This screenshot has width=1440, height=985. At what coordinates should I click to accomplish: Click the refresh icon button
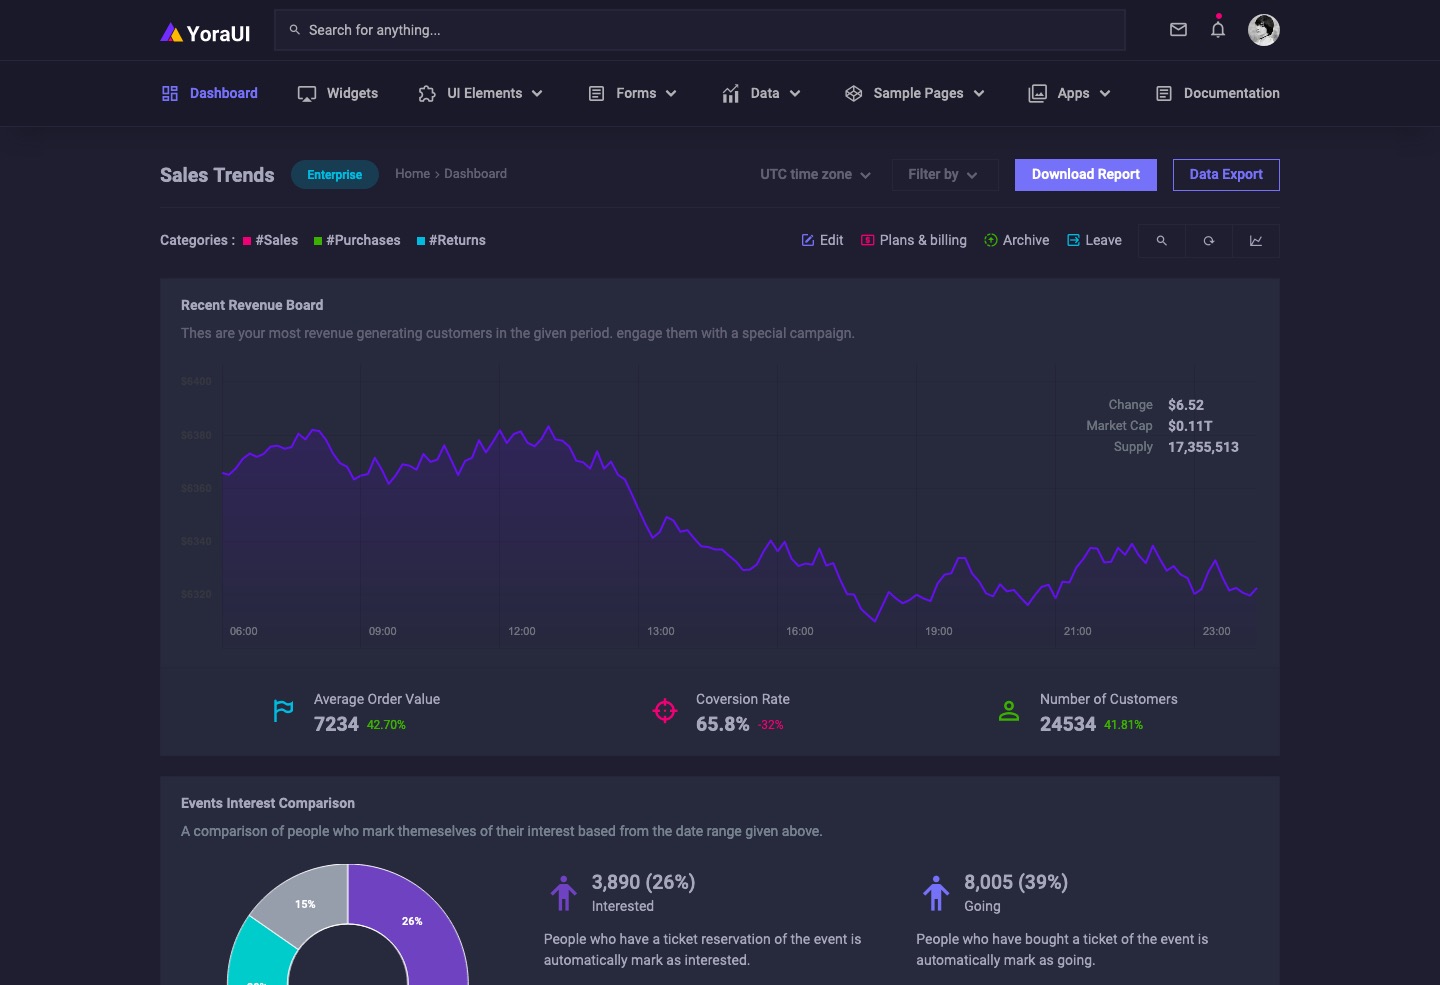pyautogui.click(x=1209, y=241)
